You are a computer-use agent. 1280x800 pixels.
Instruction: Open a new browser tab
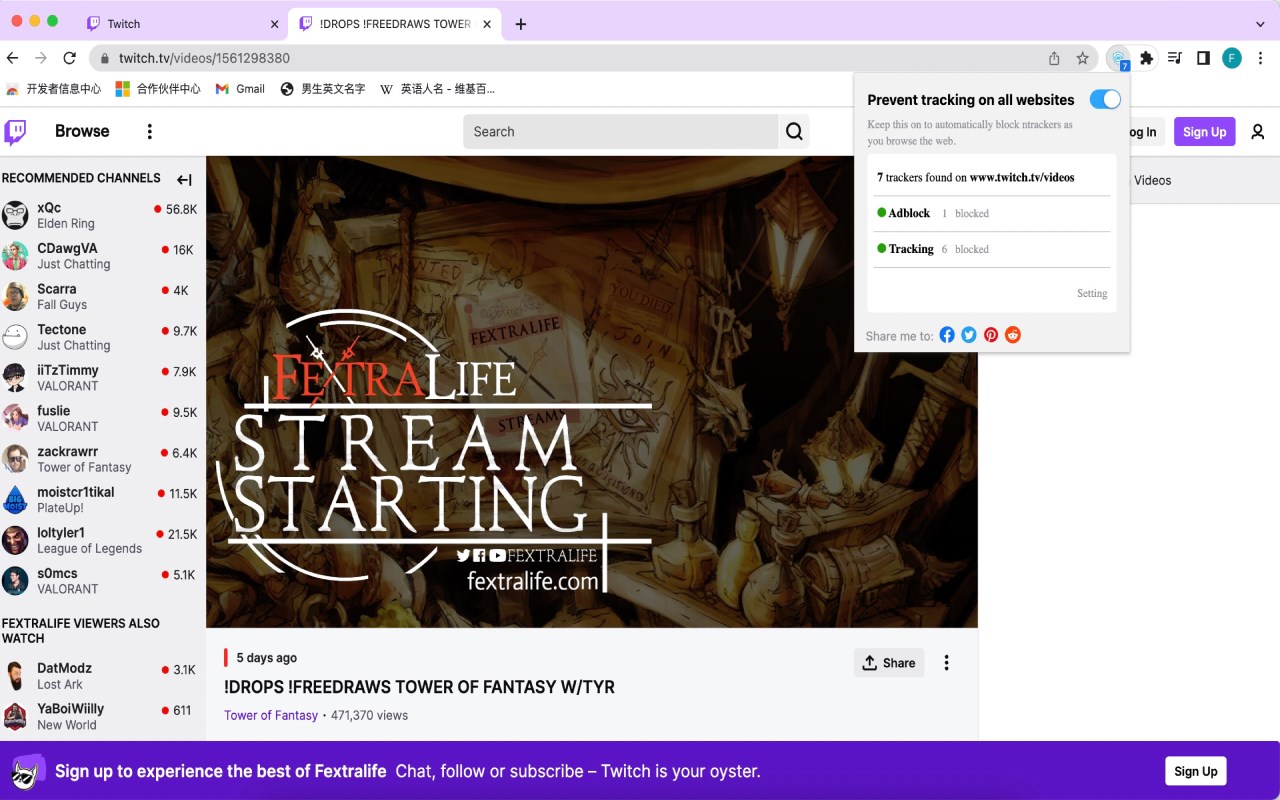pos(520,24)
